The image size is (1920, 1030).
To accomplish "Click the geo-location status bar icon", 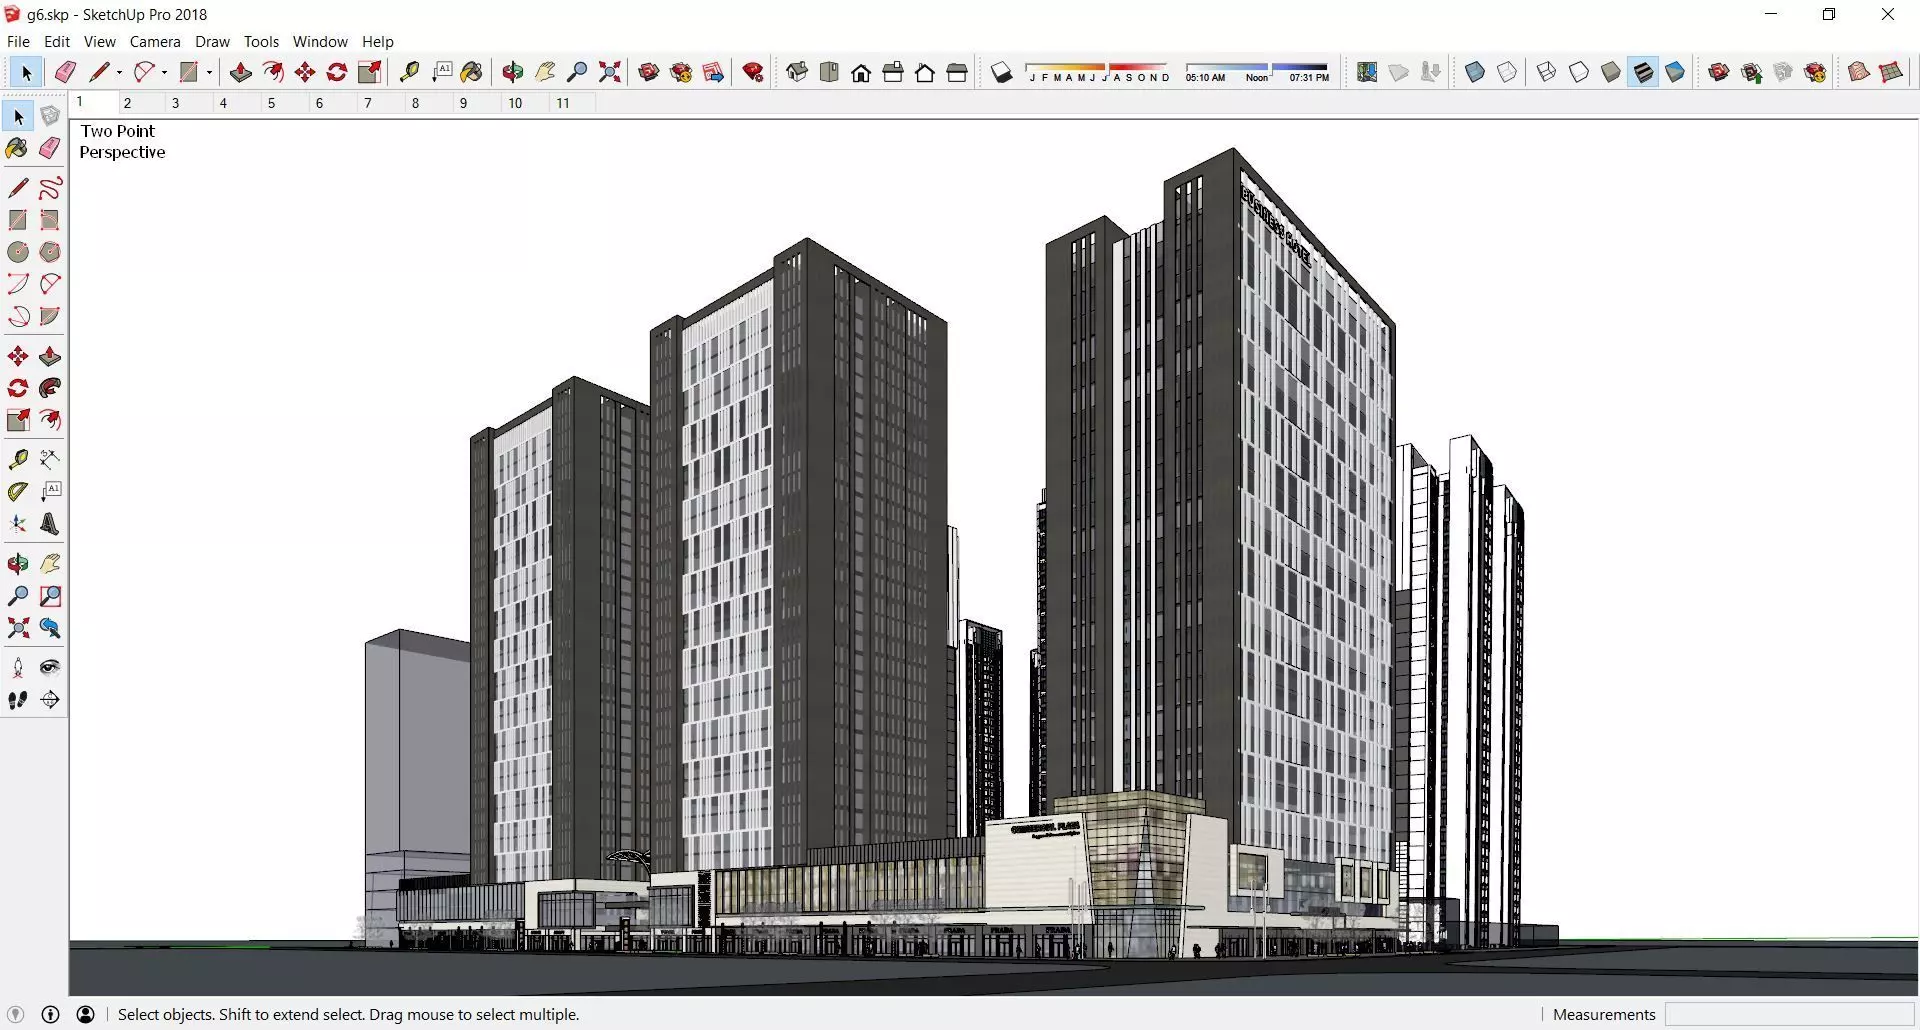I will (x=15, y=1015).
